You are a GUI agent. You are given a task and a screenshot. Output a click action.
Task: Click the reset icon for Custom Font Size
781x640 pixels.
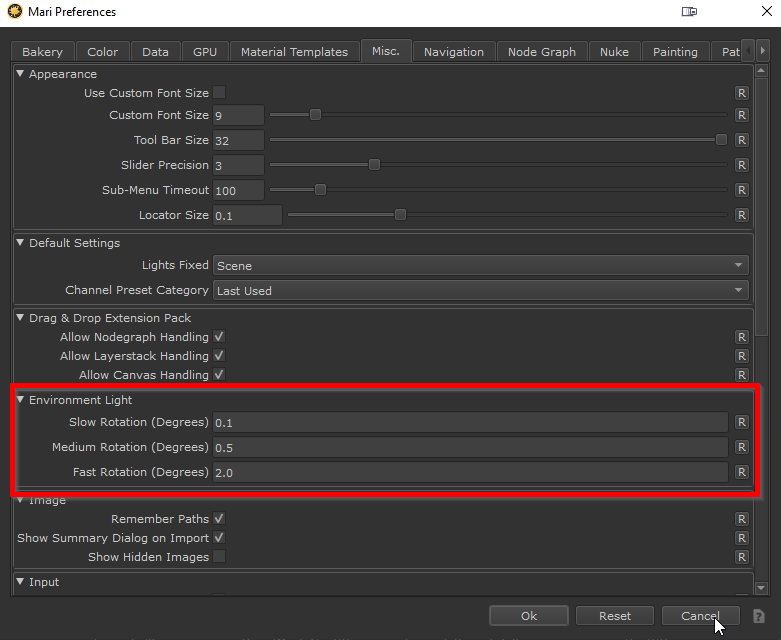[x=741, y=115]
